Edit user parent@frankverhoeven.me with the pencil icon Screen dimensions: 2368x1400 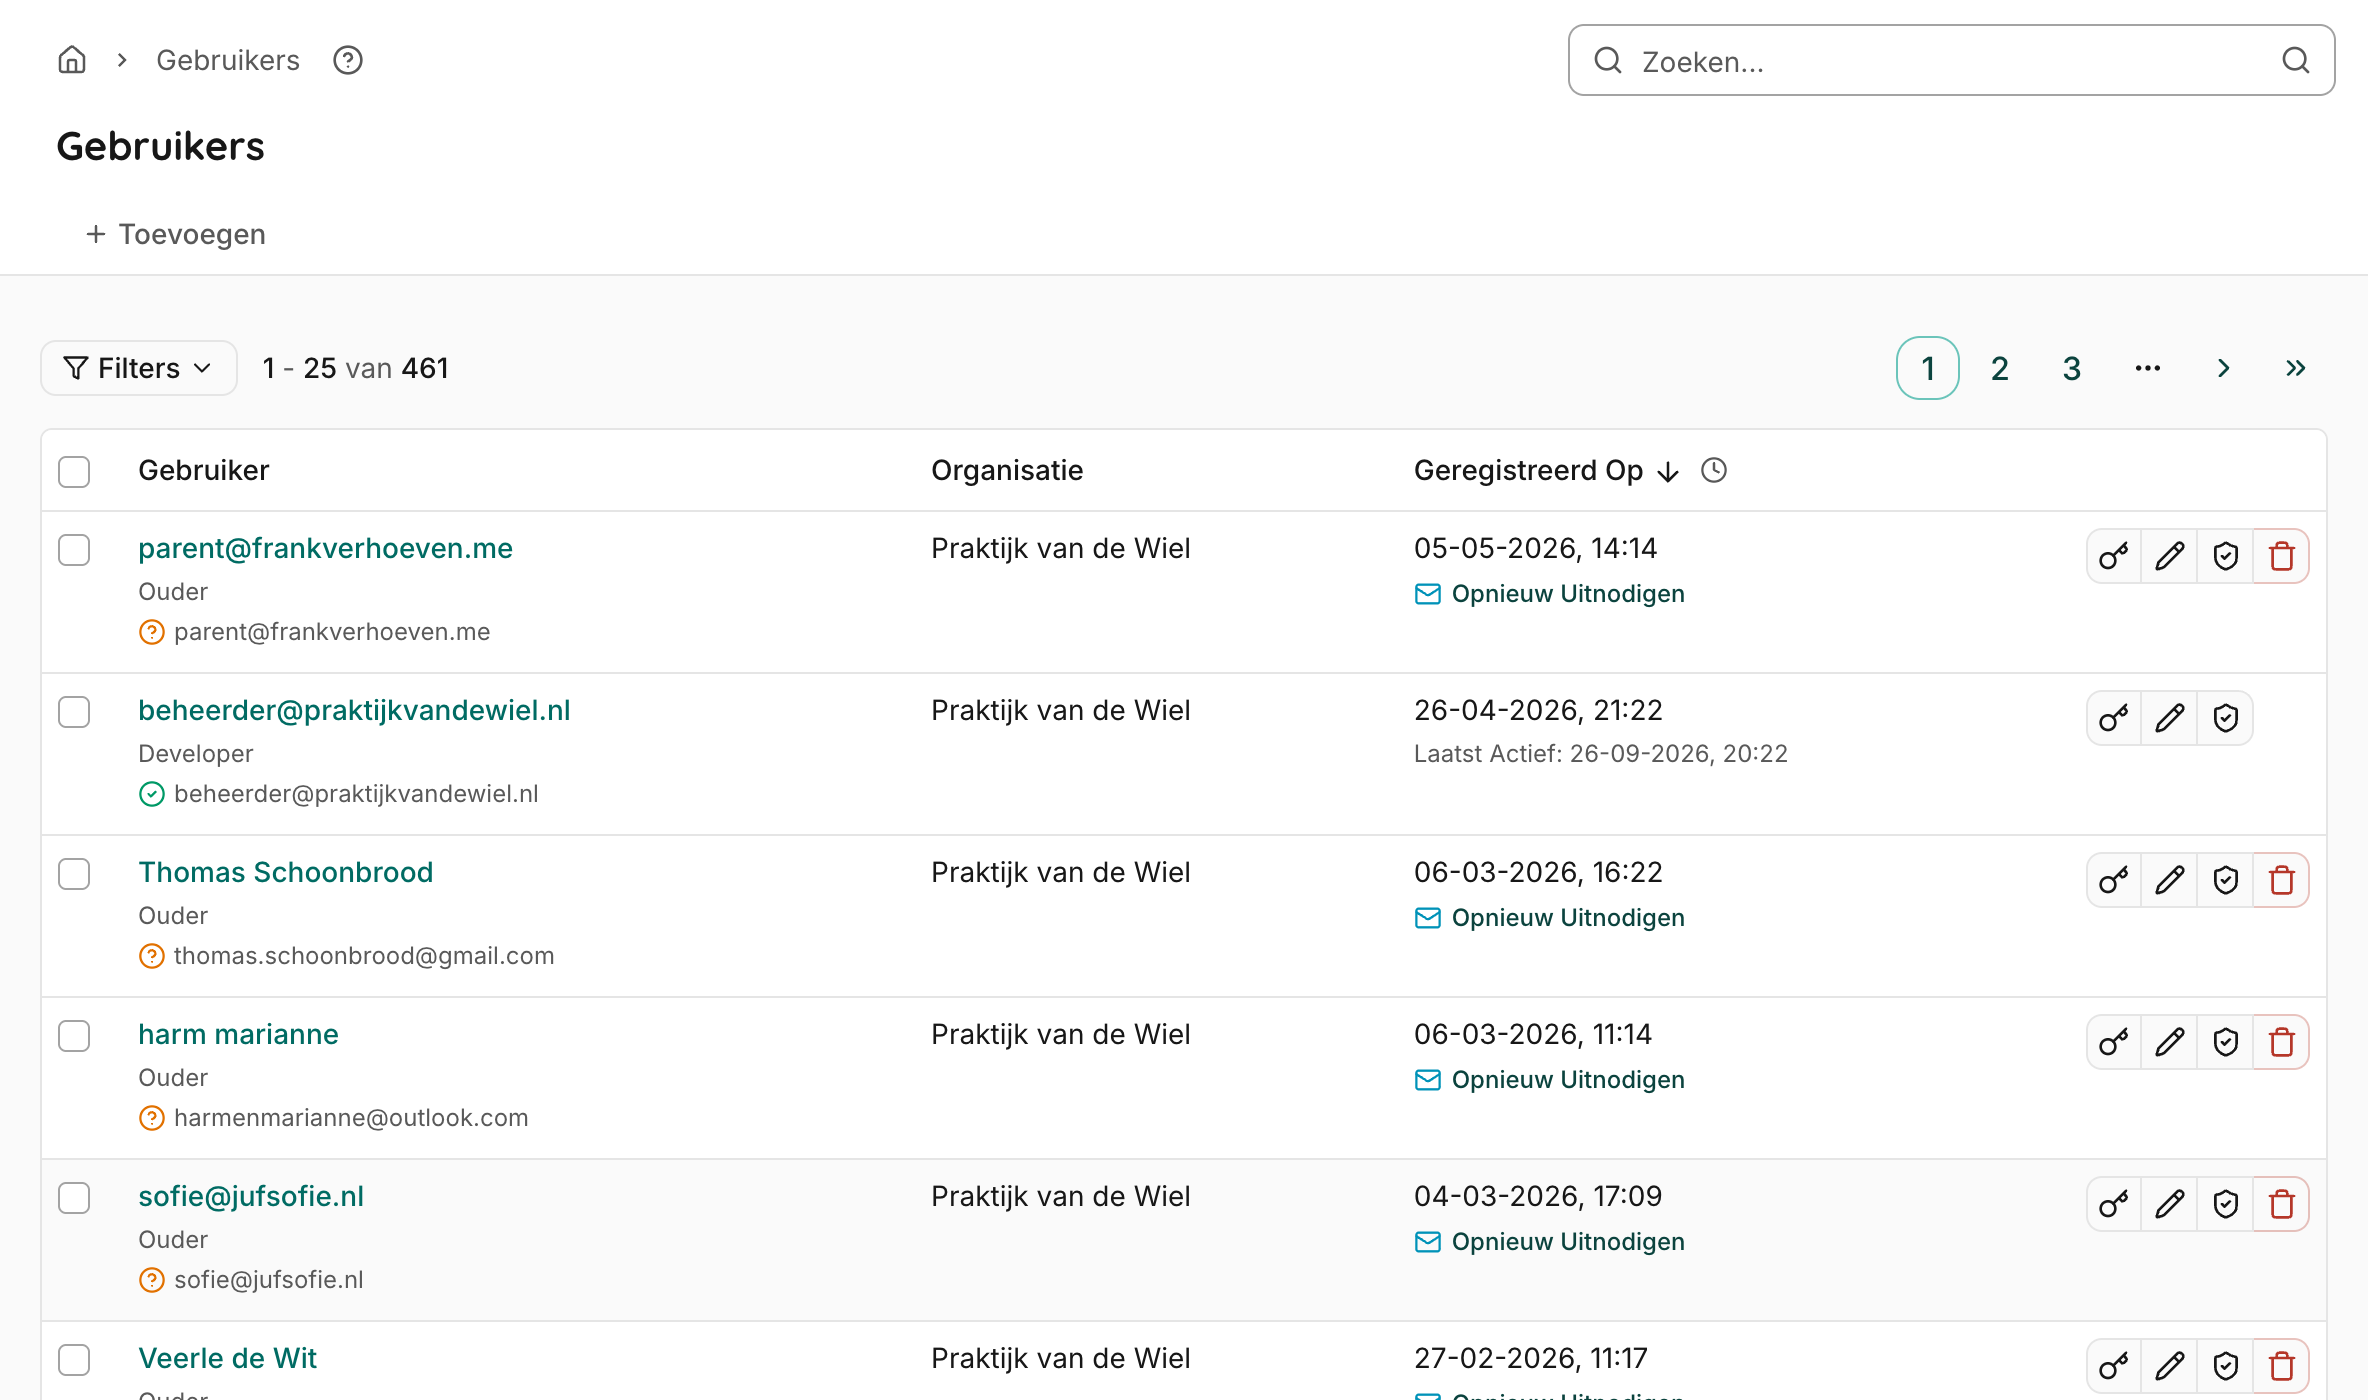click(2170, 556)
